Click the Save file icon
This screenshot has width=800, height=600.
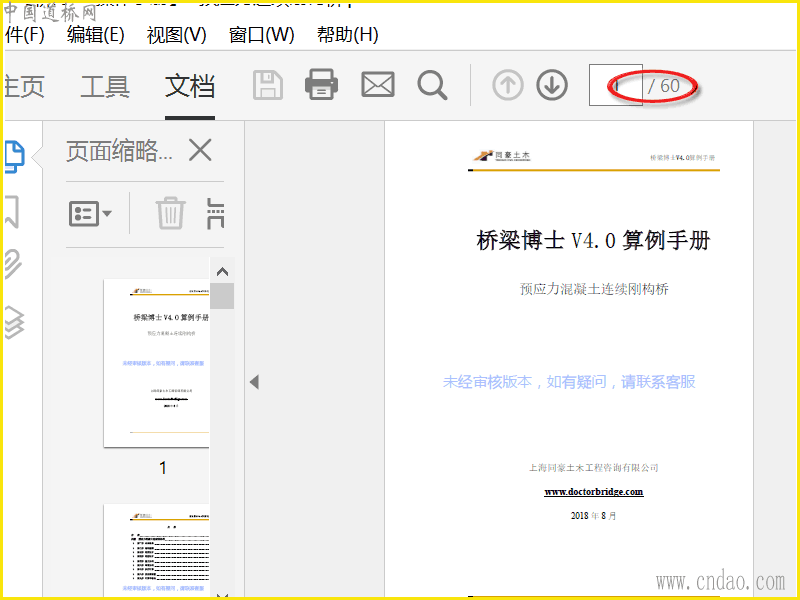tap(268, 85)
